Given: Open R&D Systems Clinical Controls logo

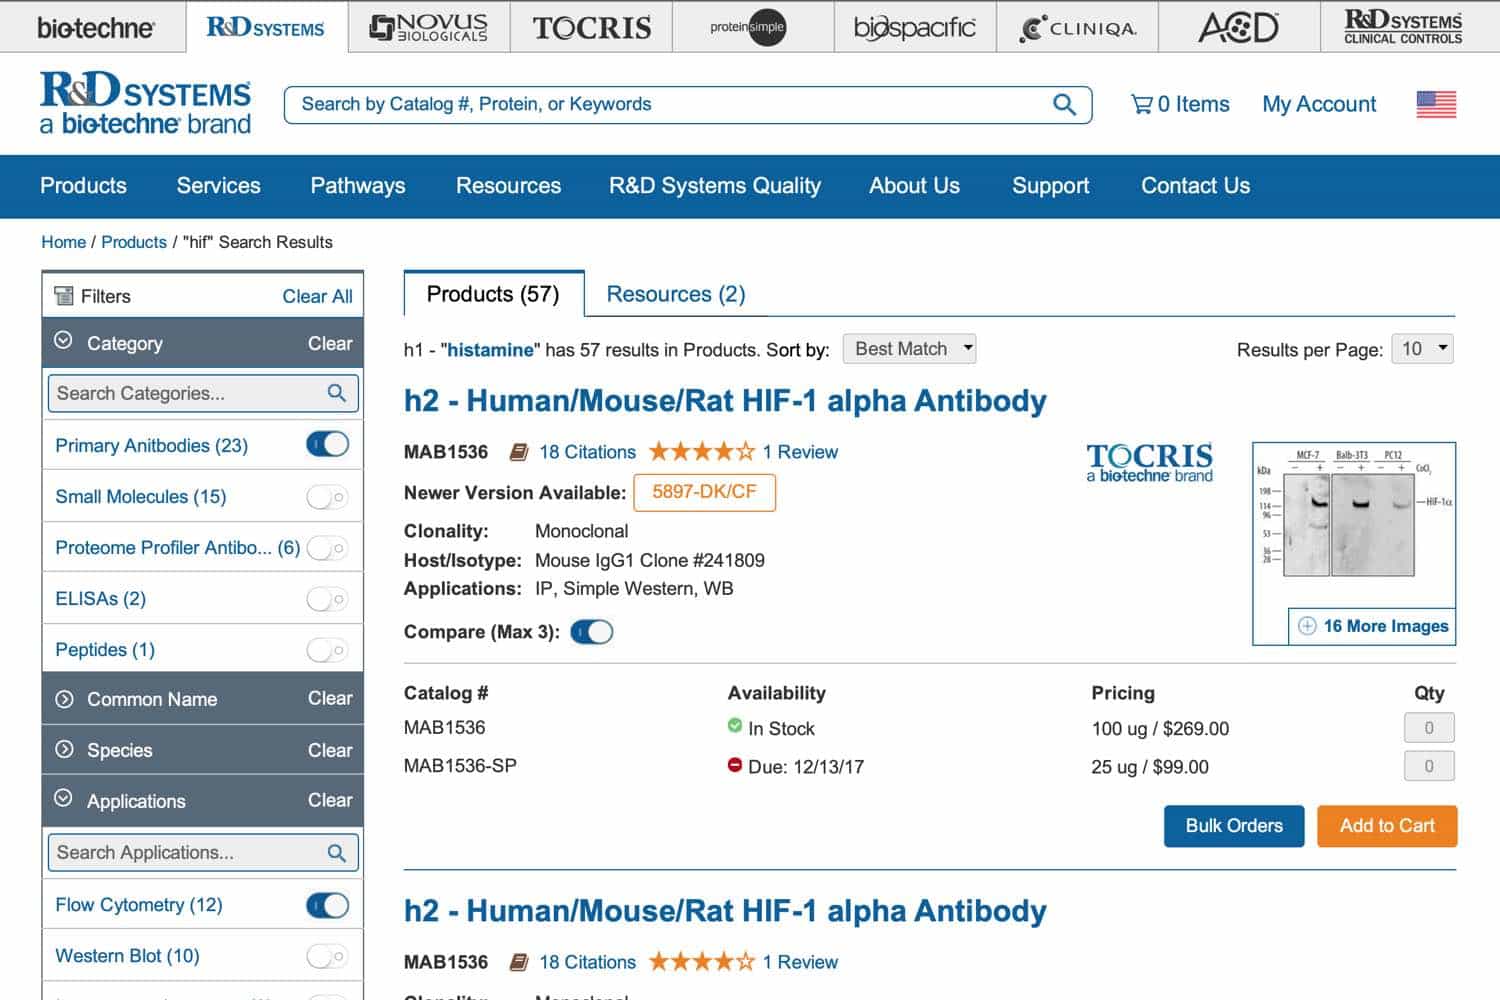Looking at the screenshot, I should tap(1403, 27).
